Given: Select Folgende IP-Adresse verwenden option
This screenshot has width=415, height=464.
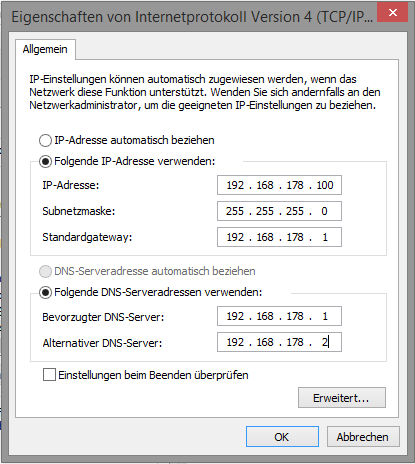Looking at the screenshot, I should point(45,161).
